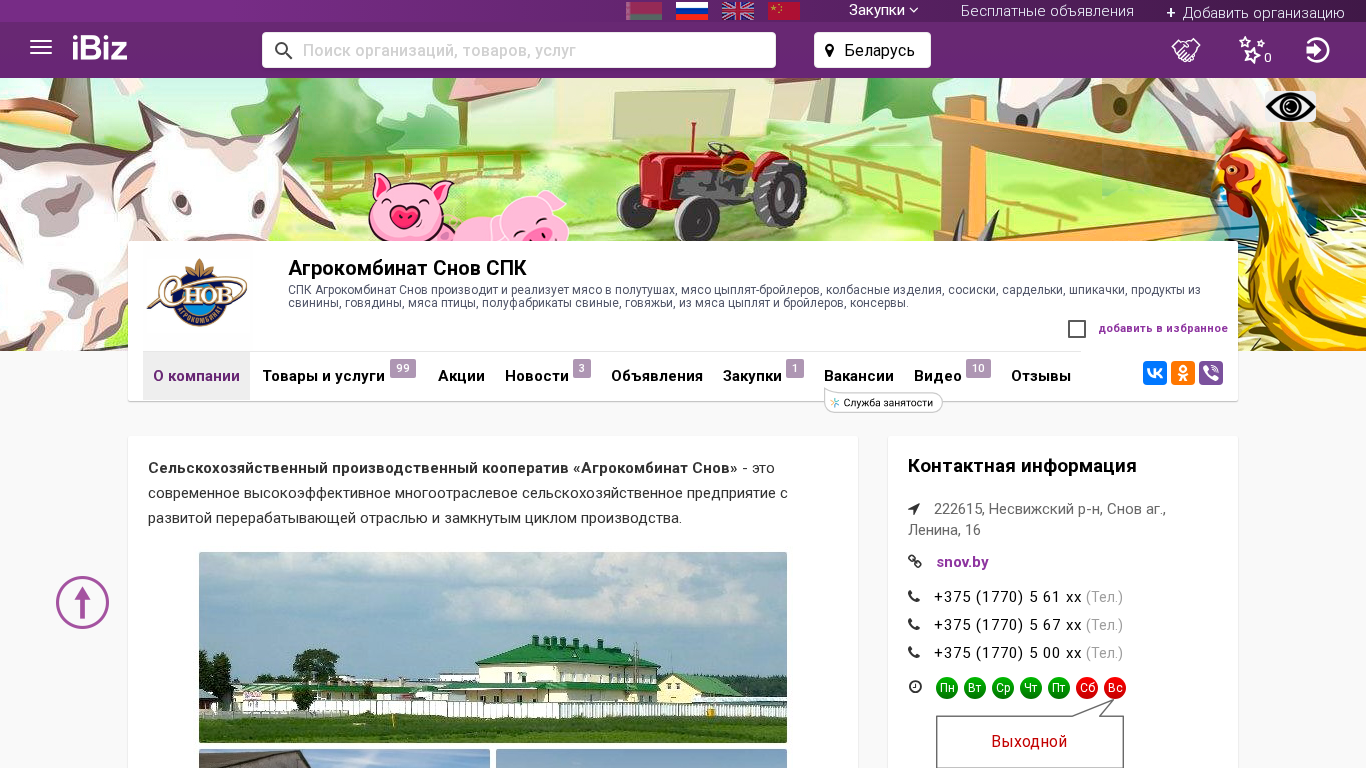1366x768 pixels.
Task: Switch to the English flag language
Action: pos(738,11)
